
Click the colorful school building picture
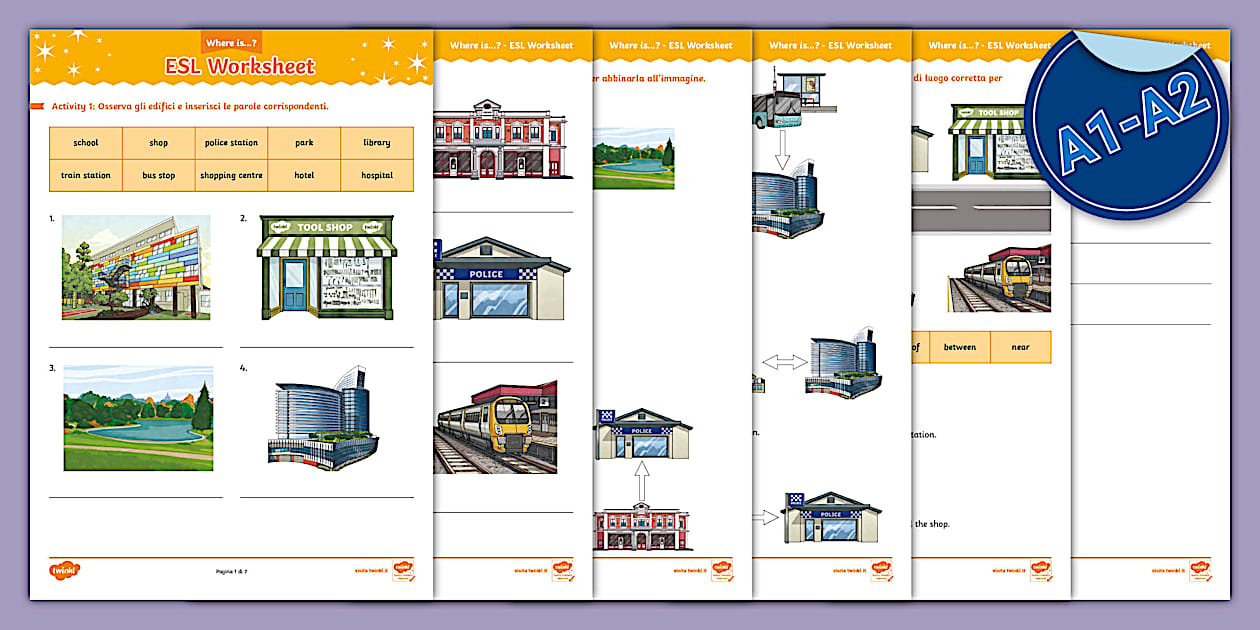136,267
